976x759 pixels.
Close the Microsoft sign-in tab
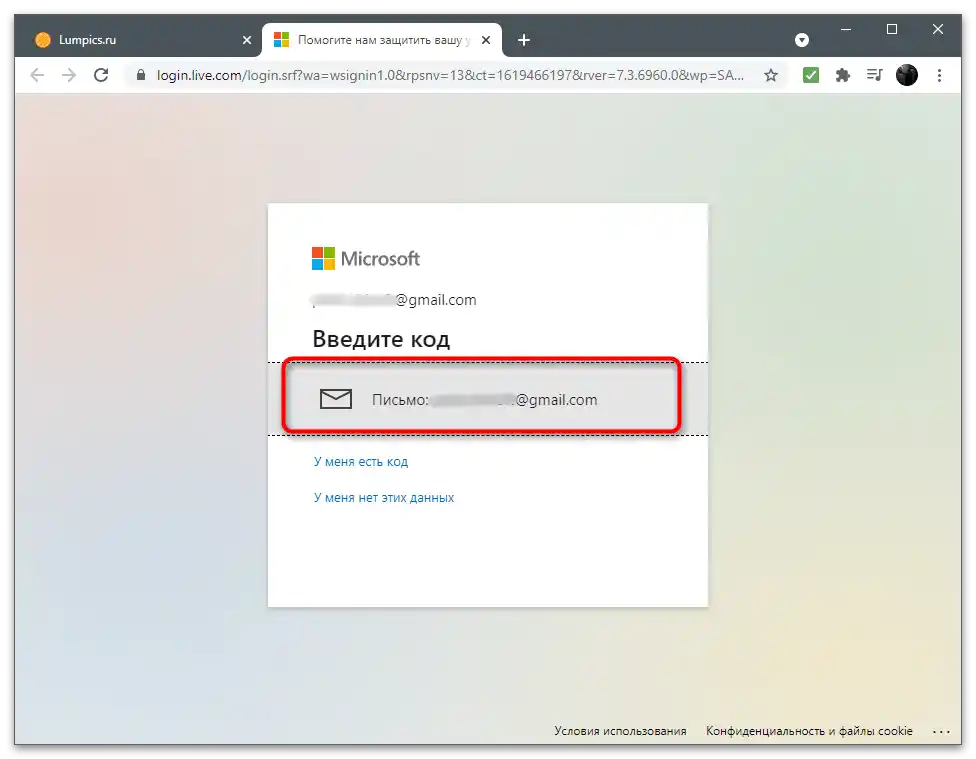click(486, 40)
